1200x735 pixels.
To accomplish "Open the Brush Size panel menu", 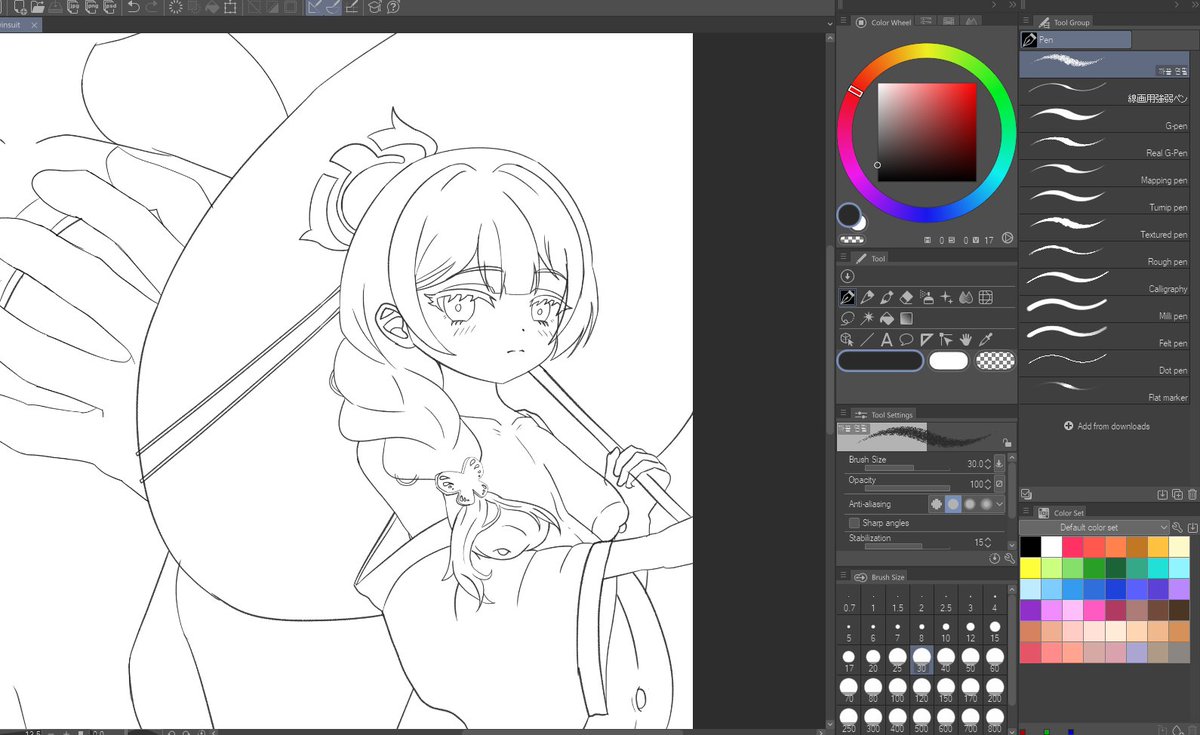I will click(x=843, y=577).
